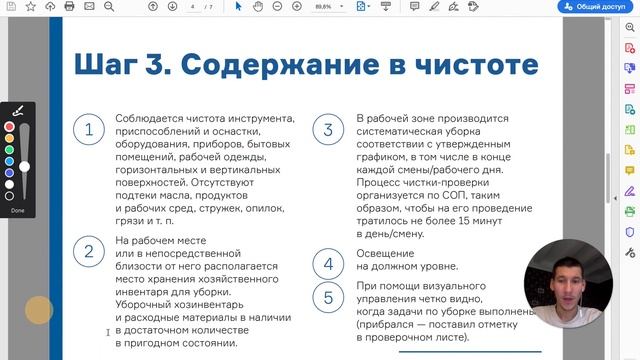Upload the file to the cloud
Viewport: 640px width, 360px height.
[50, 6]
